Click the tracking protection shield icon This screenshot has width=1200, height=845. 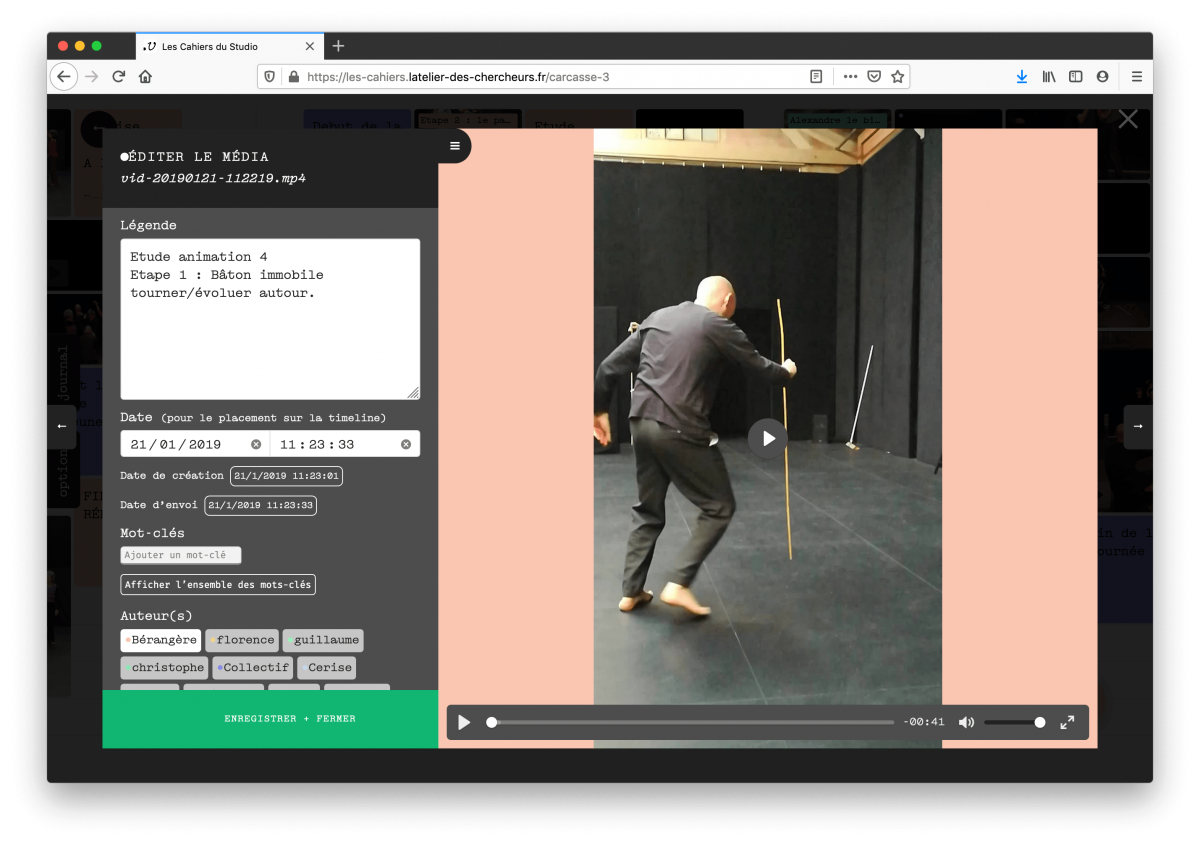coord(271,77)
